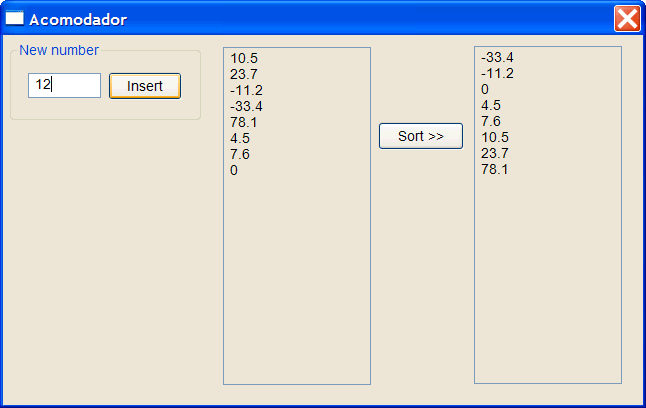Close the Acomodador window
This screenshot has width=646, height=408.
pos(627,19)
